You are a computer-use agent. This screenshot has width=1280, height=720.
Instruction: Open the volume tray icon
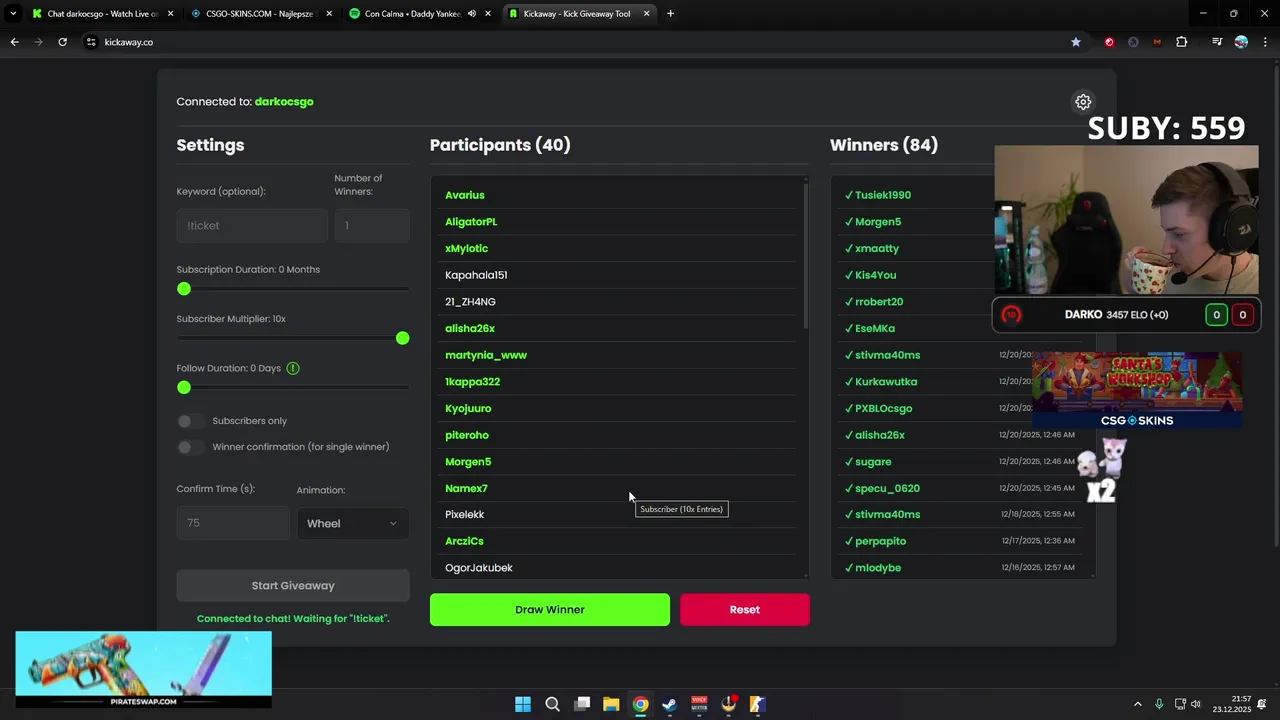(x=1197, y=704)
